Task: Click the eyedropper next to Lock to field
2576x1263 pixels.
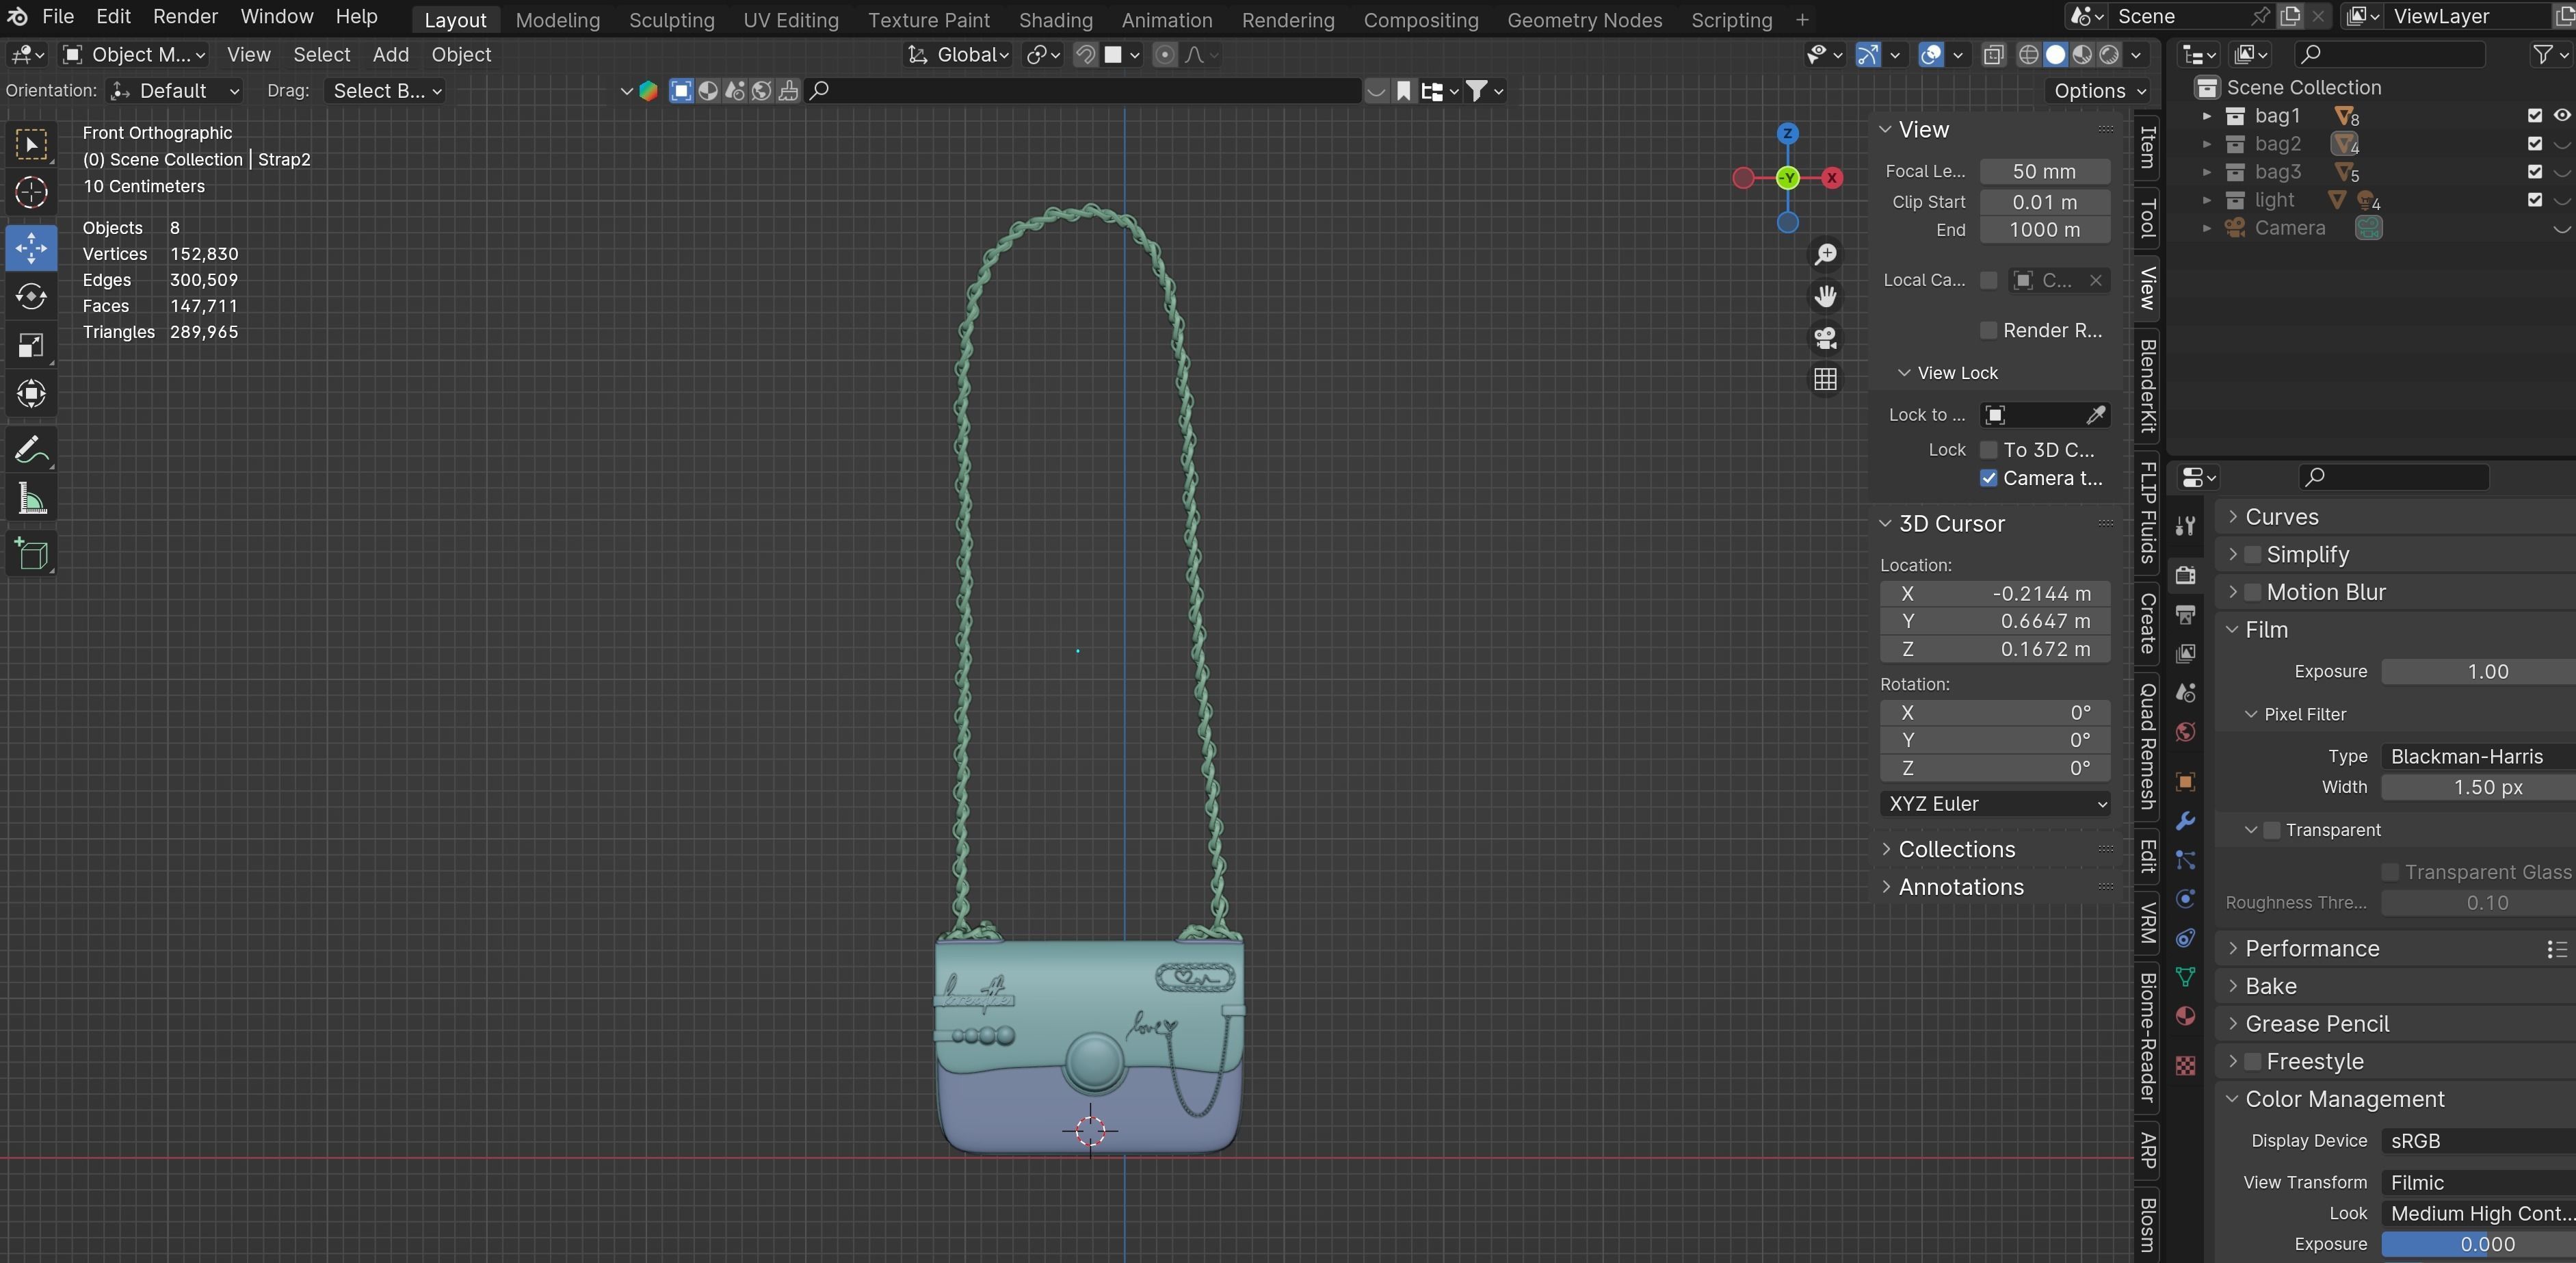Action: coord(2096,415)
